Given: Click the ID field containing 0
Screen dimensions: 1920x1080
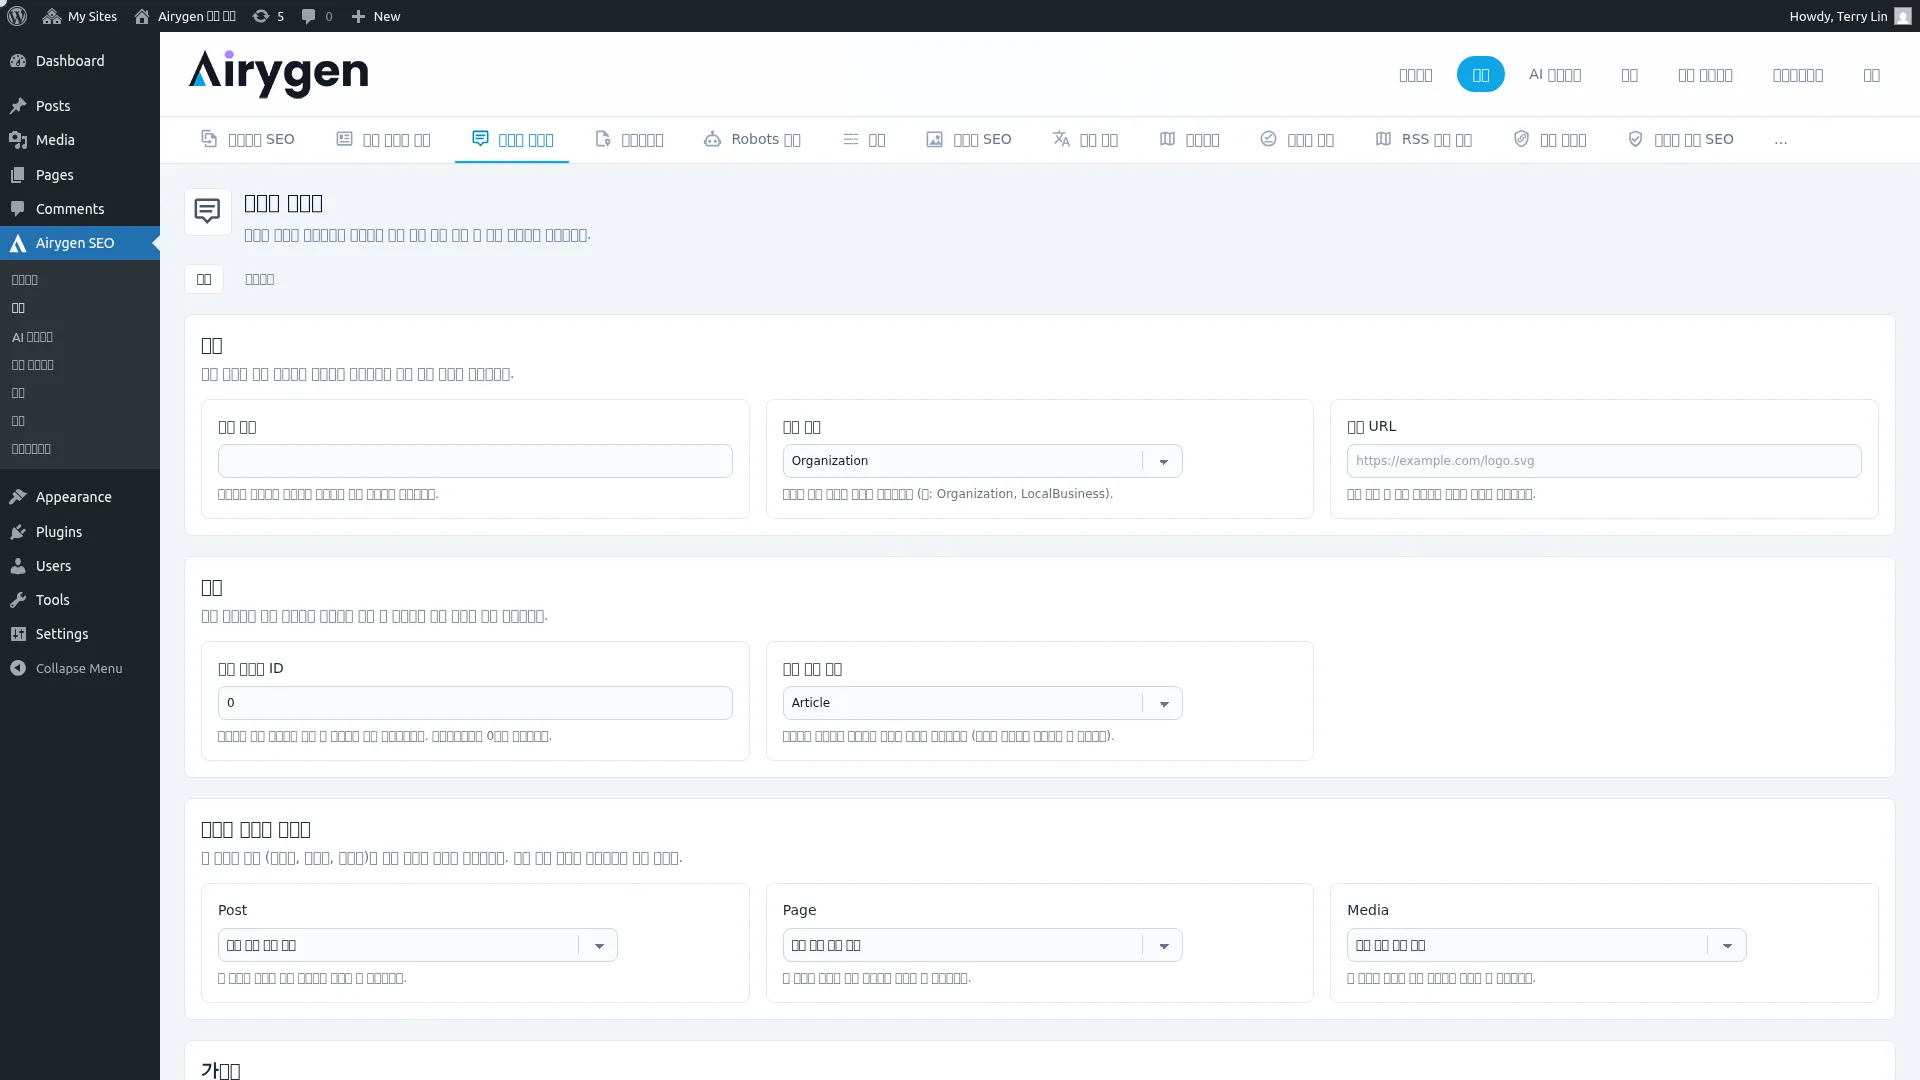Looking at the screenshot, I should (475, 703).
